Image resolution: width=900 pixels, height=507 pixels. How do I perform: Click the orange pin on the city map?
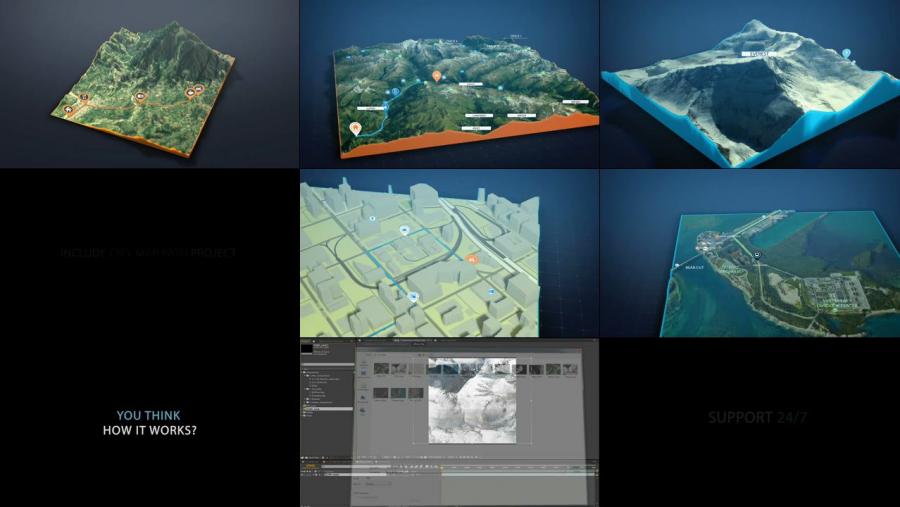pos(472,258)
